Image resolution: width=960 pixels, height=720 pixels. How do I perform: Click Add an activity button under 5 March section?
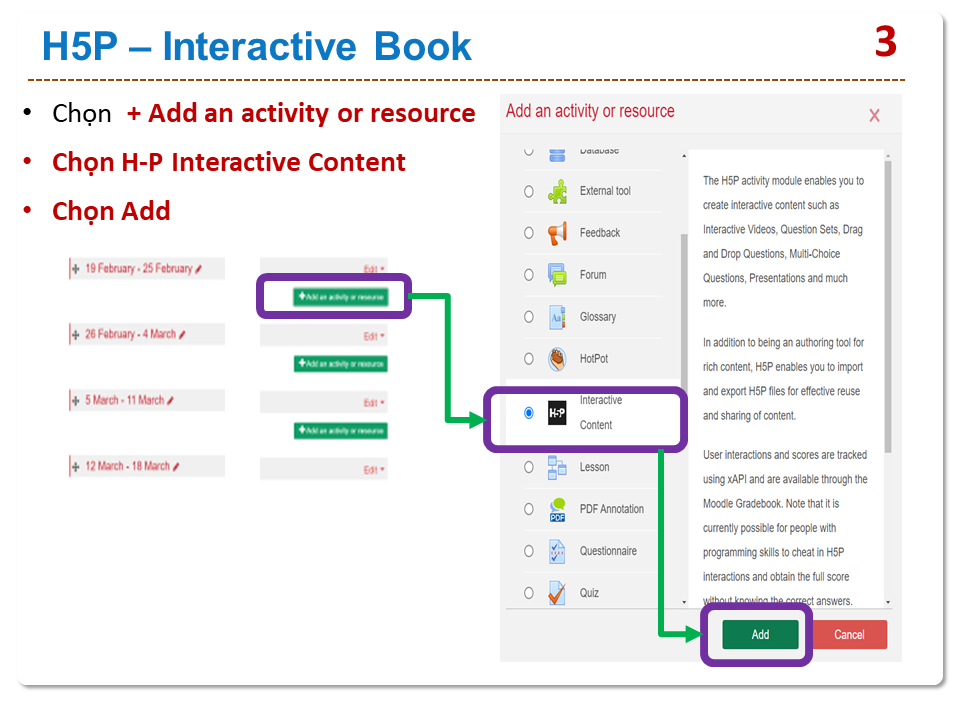[340, 431]
